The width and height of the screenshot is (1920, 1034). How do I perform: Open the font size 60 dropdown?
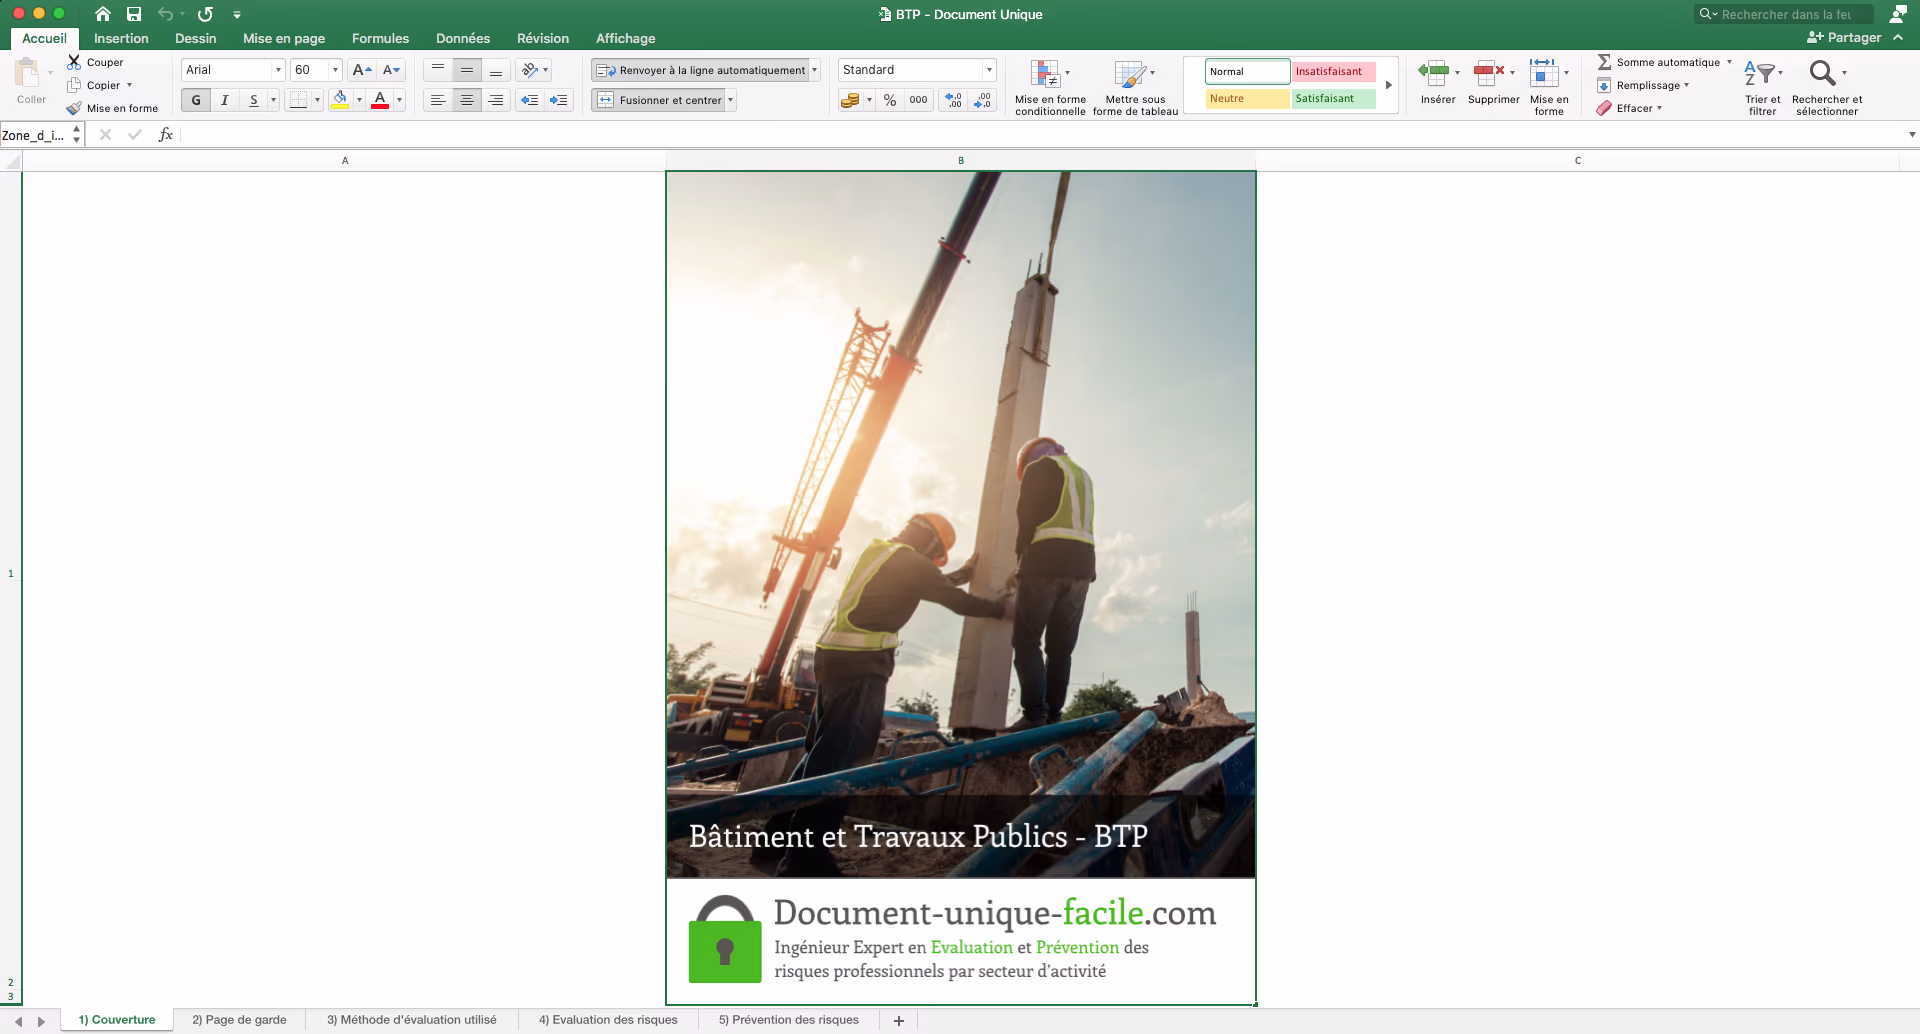click(x=335, y=70)
